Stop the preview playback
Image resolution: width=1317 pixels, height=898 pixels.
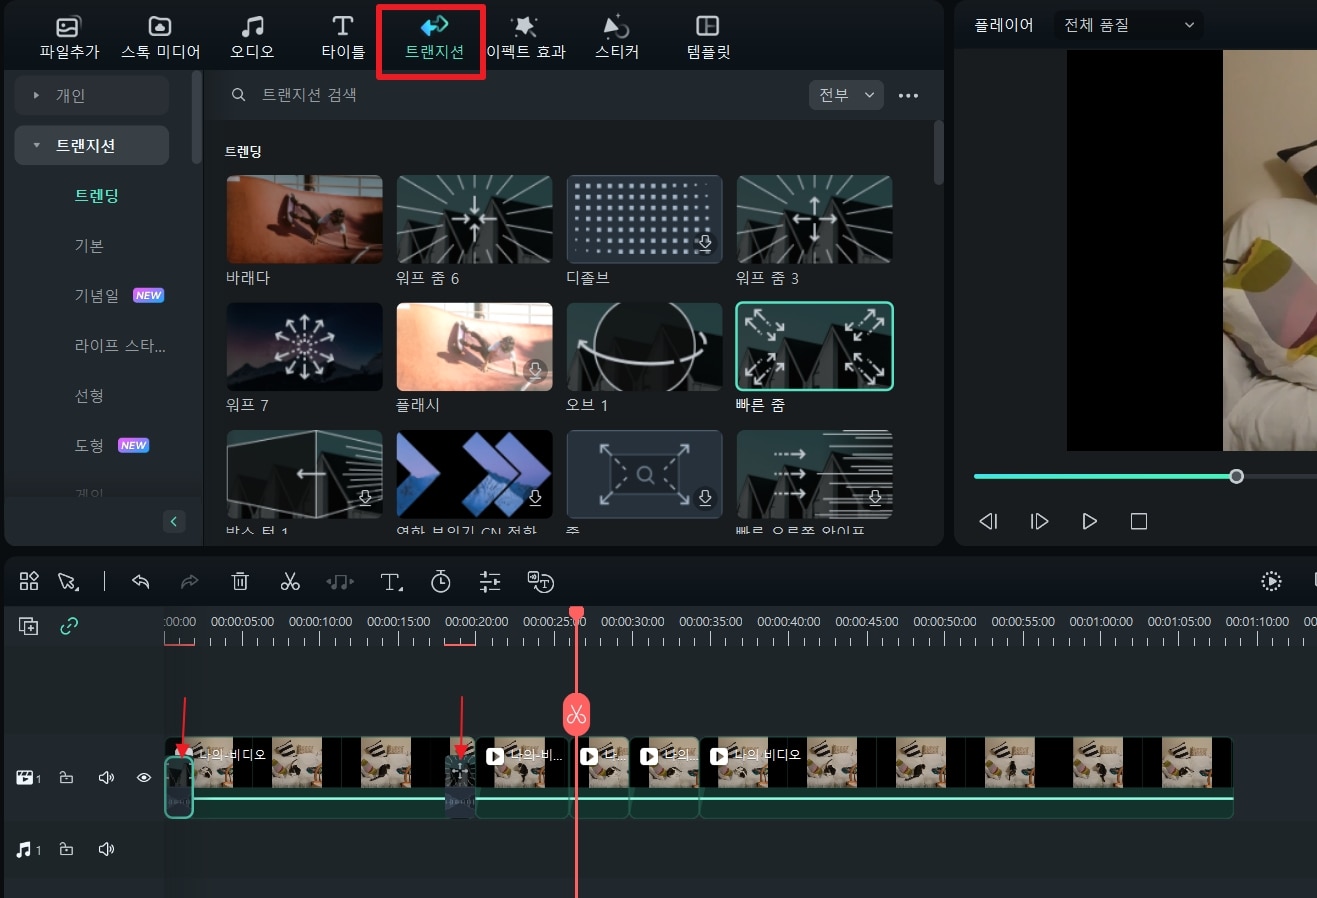1139,521
